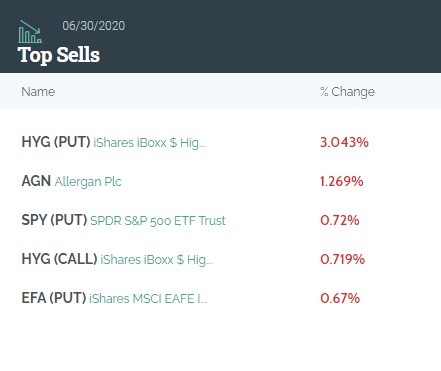Click the 3.043% change value

point(344,142)
